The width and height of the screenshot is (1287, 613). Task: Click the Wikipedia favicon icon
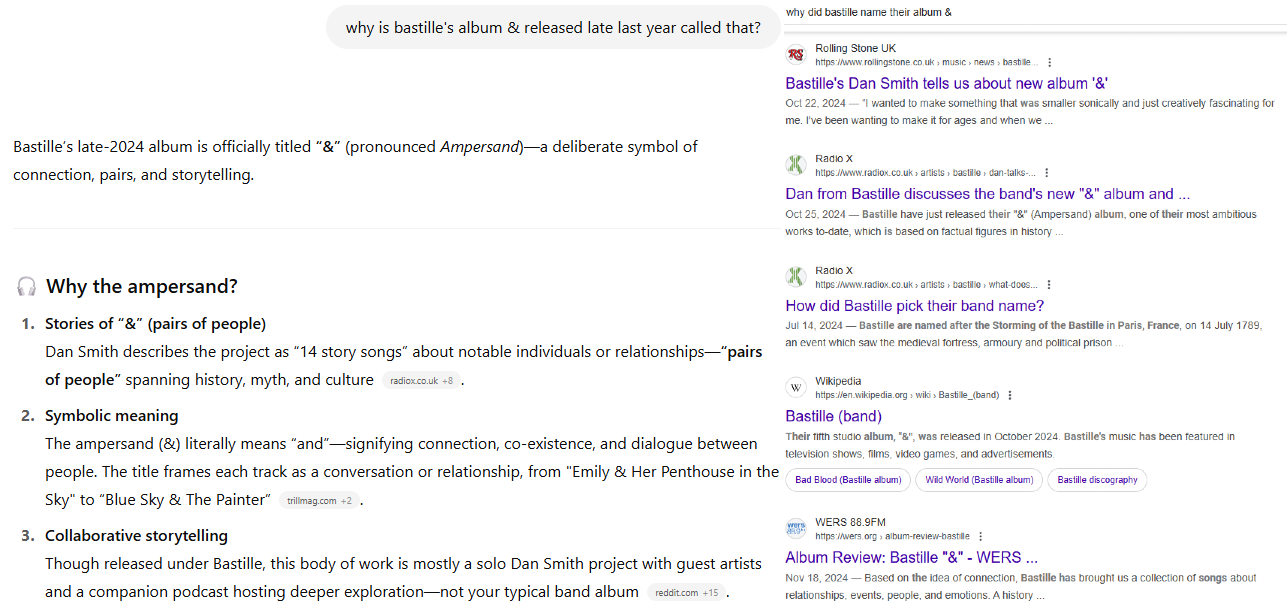[796, 387]
